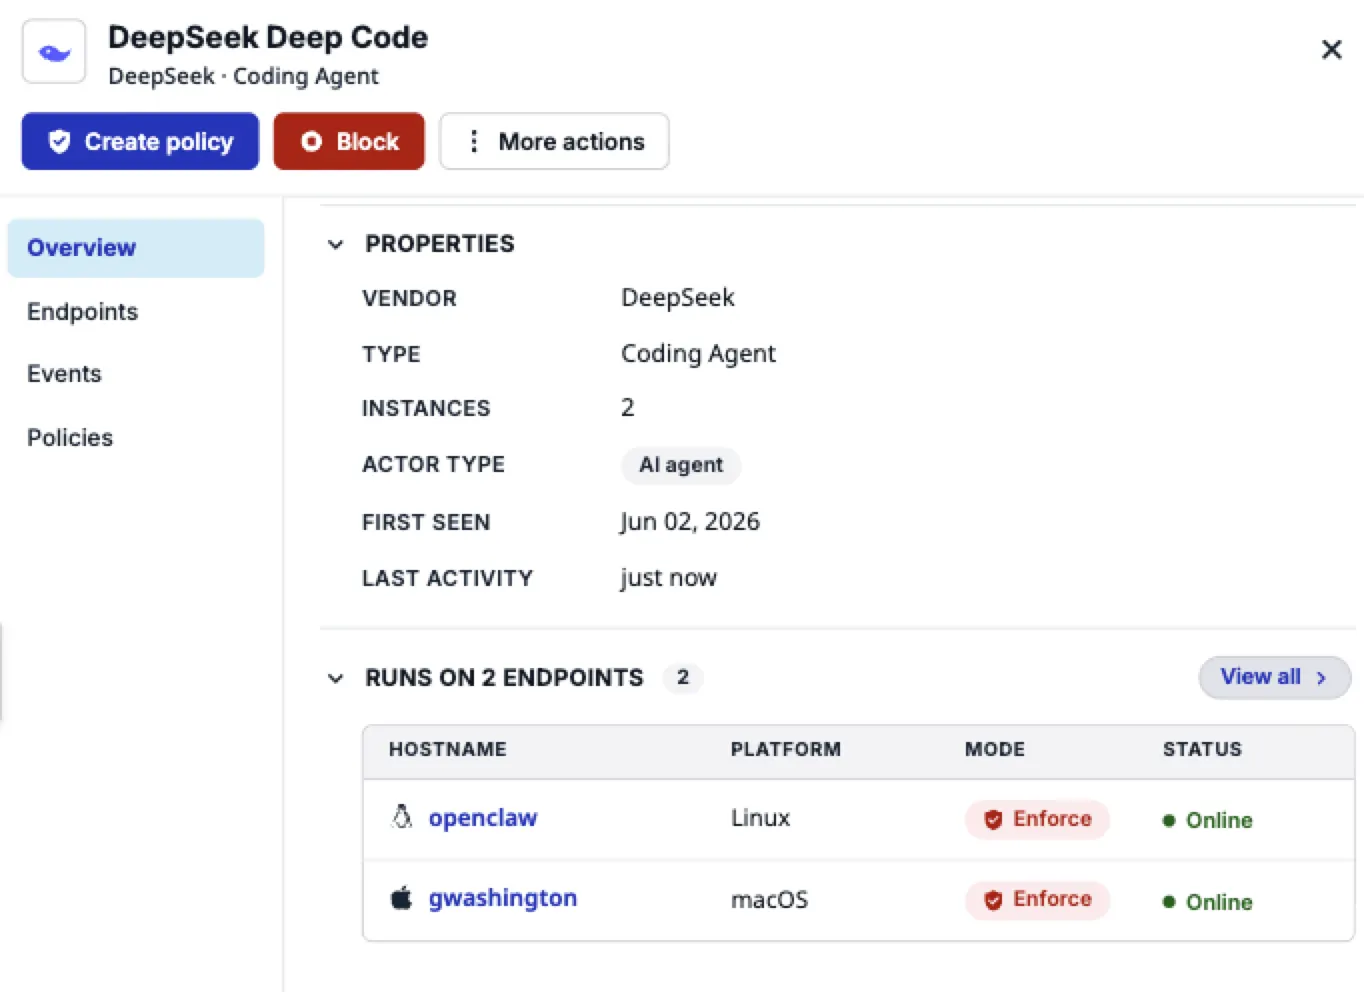Click the Enforce badge for gwashington
1364x992 pixels.
pos(1037,899)
